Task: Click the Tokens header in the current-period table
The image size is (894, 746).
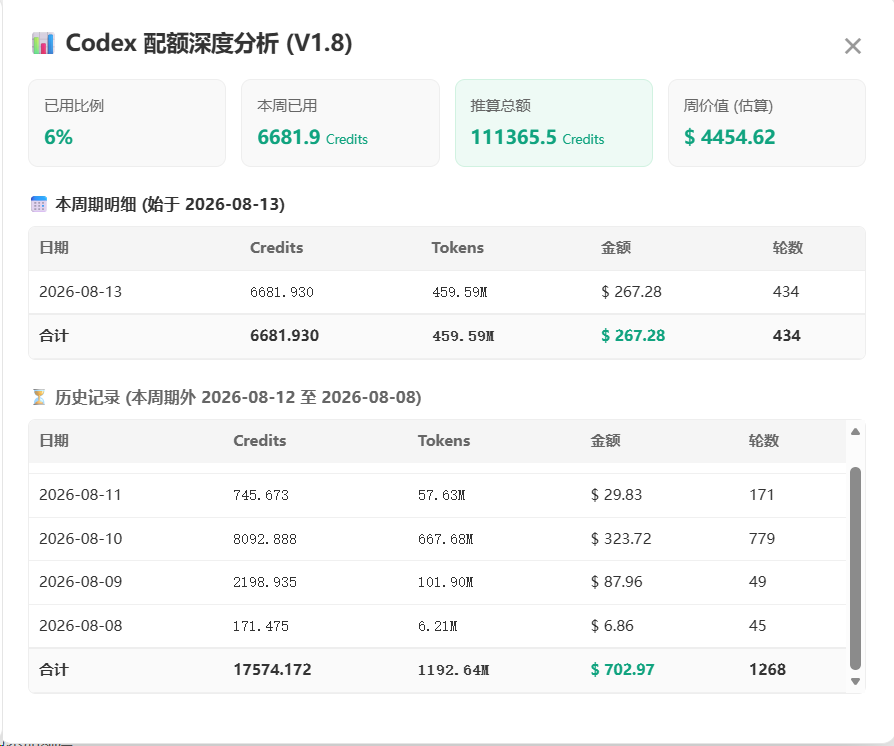Action: [x=457, y=248]
